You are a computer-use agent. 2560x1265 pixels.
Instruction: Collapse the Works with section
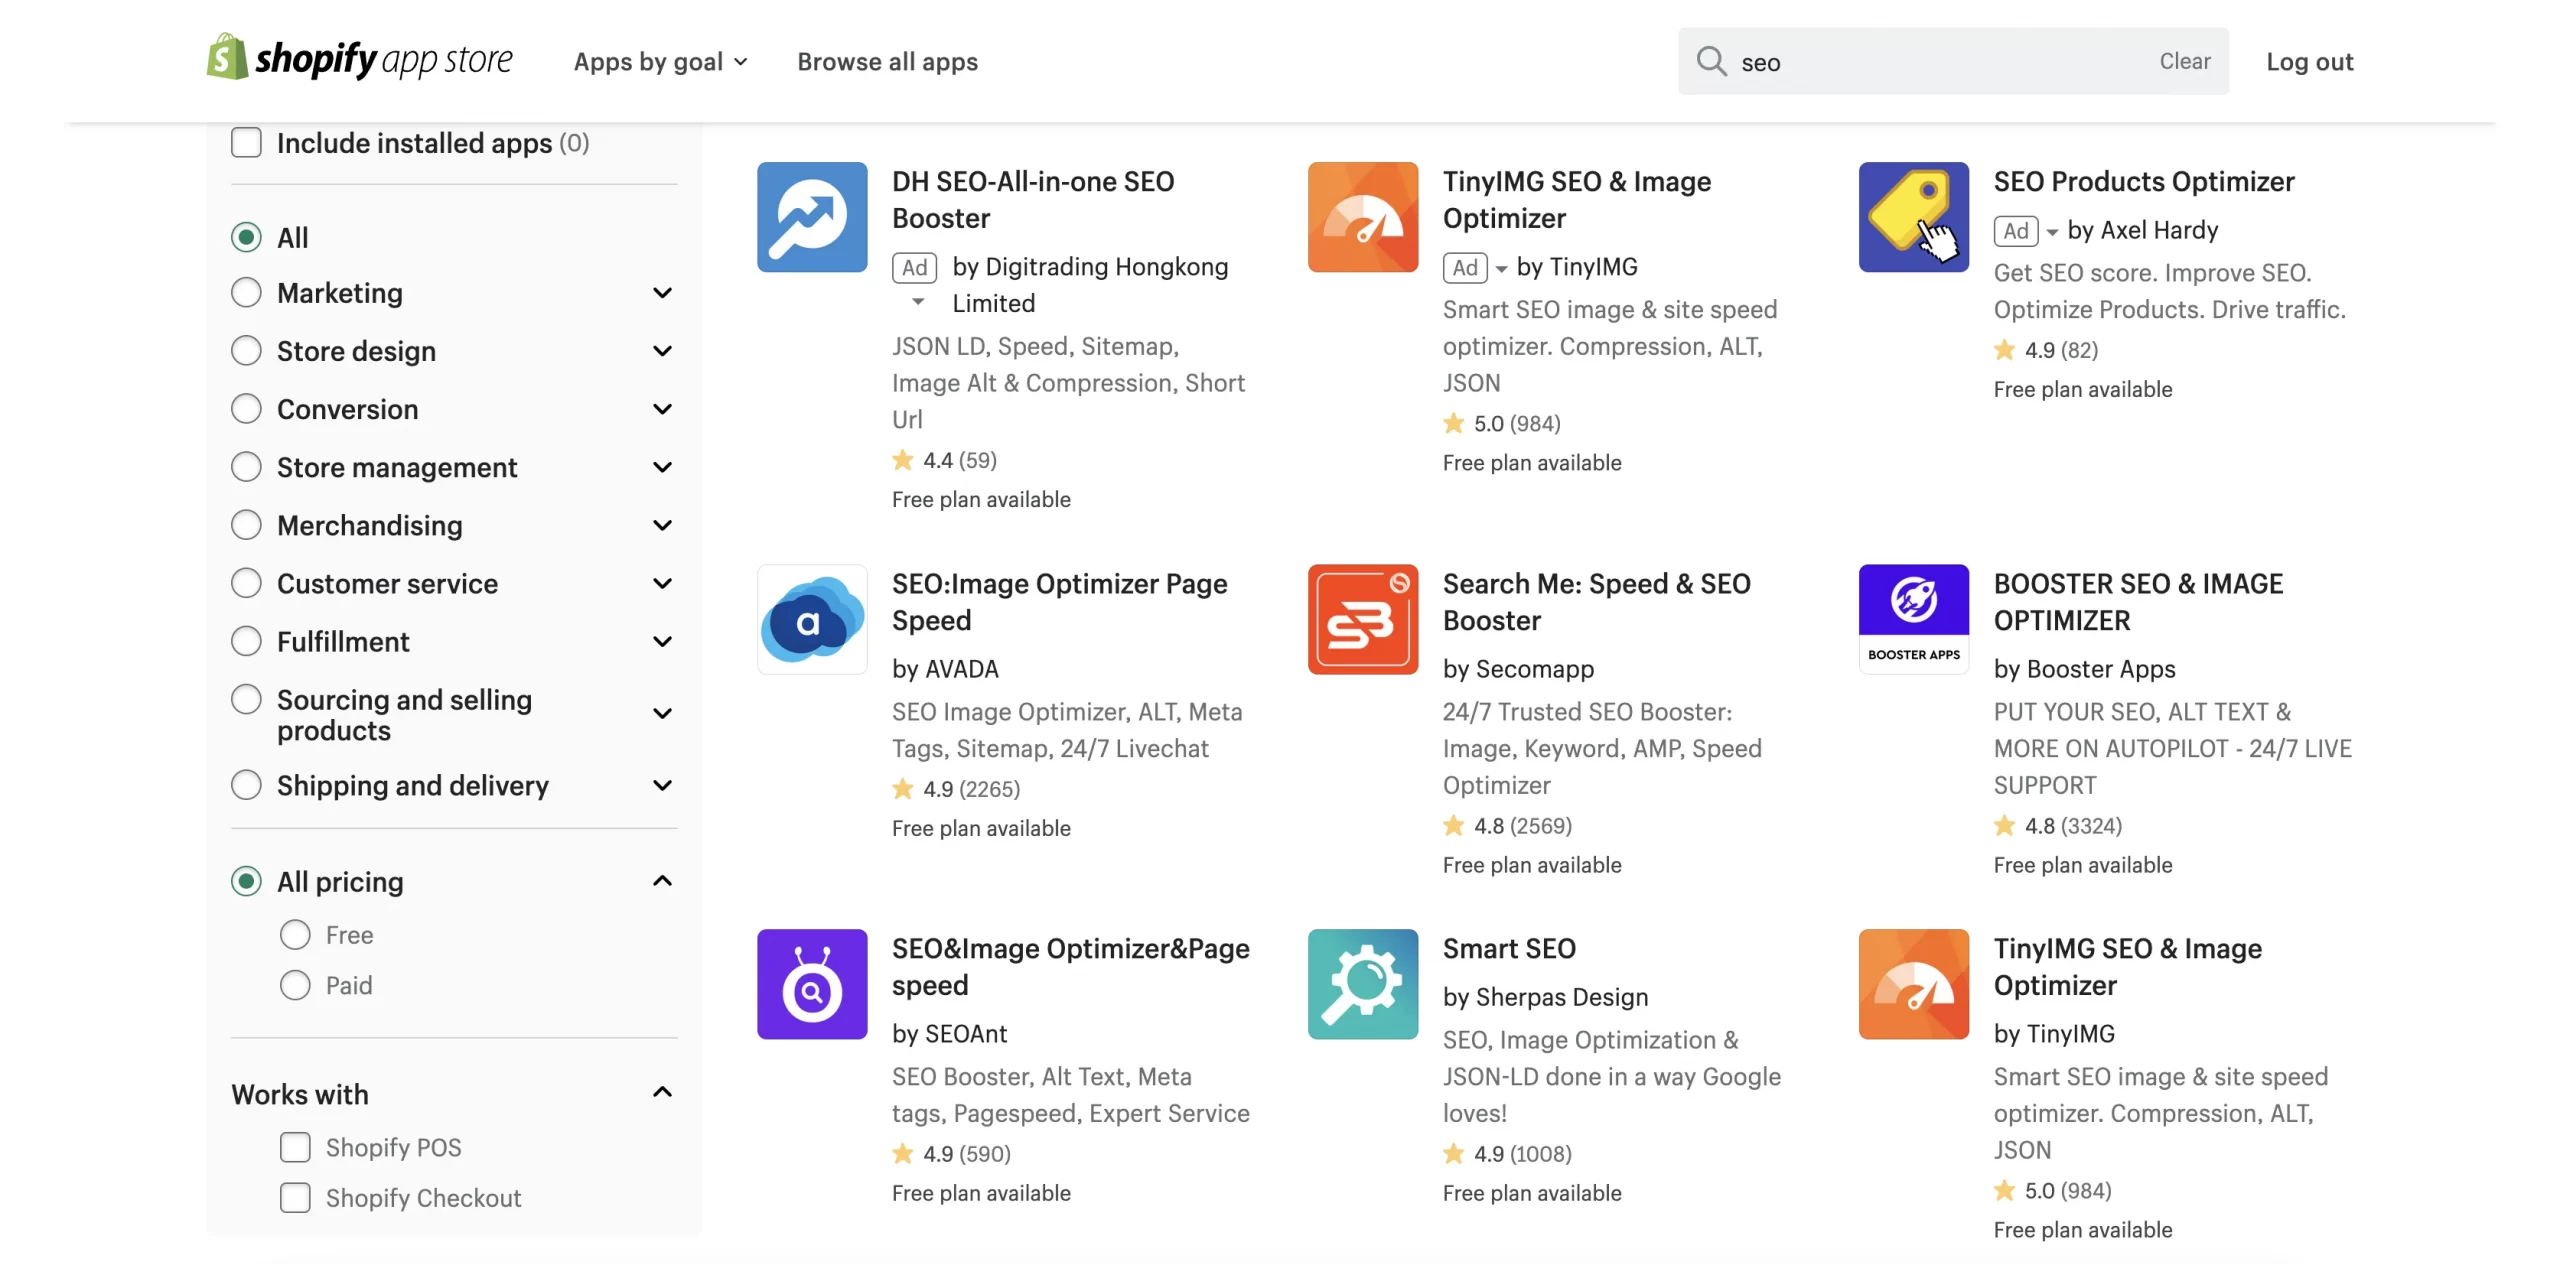[662, 1091]
